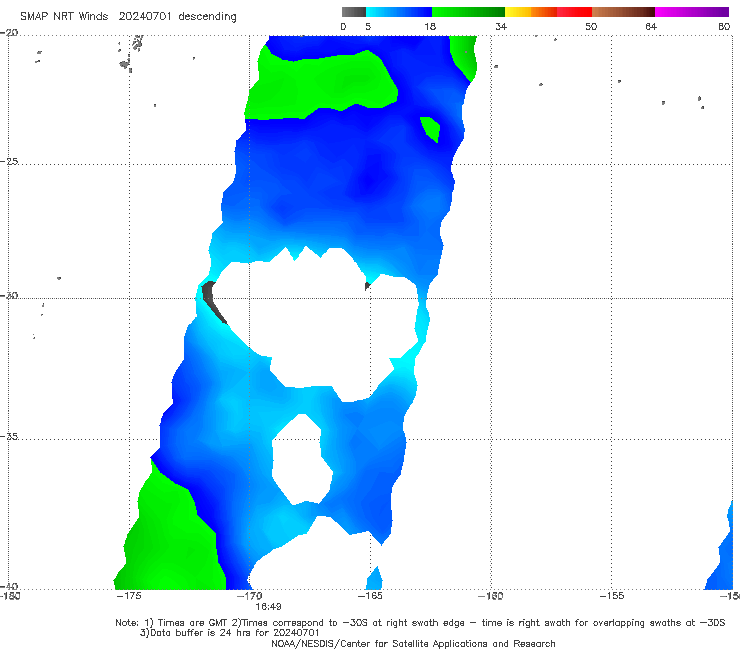Image resolution: width=740 pixels, height=650 pixels.
Task: Click the word "descending" in the title
Action: (x=207, y=17)
